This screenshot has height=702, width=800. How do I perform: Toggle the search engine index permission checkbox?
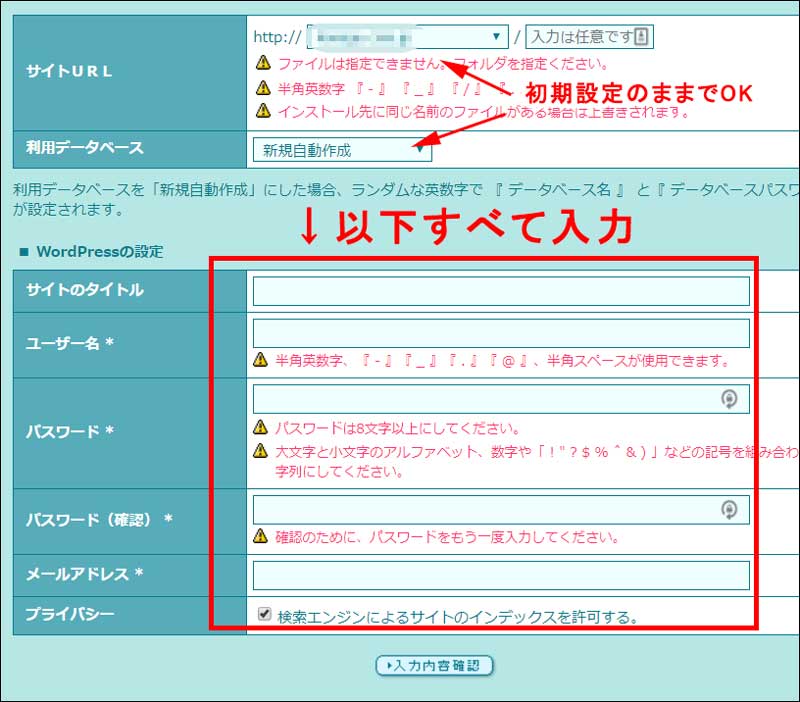click(x=264, y=614)
